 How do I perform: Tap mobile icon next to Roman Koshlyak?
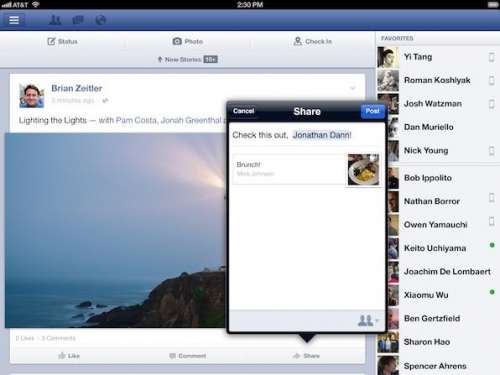(x=492, y=80)
